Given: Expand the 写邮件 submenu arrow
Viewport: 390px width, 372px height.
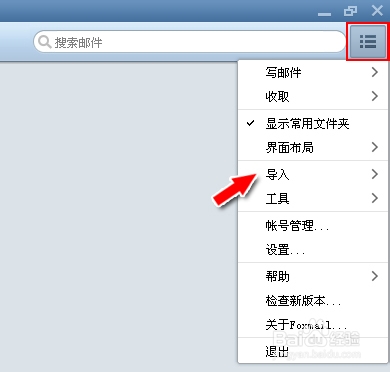Looking at the screenshot, I should 375,72.
